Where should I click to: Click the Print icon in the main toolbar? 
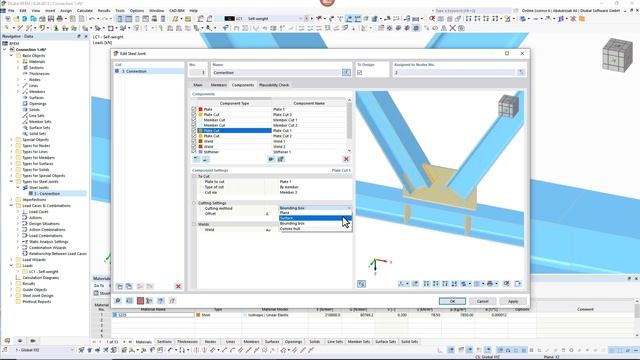pyautogui.click(x=60, y=19)
